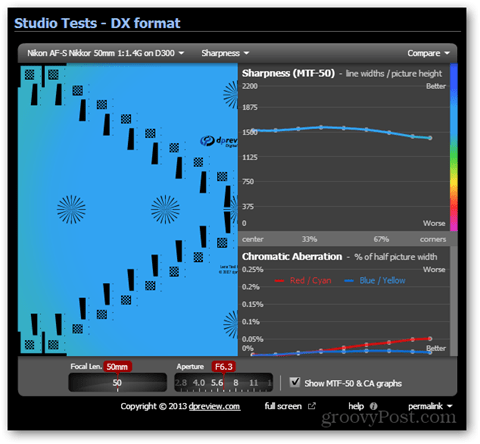This screenshot has height=444, width=480.
Task: Click the last sharpness data point at corners
Action: pyautogui.click(x=430, y=138)
